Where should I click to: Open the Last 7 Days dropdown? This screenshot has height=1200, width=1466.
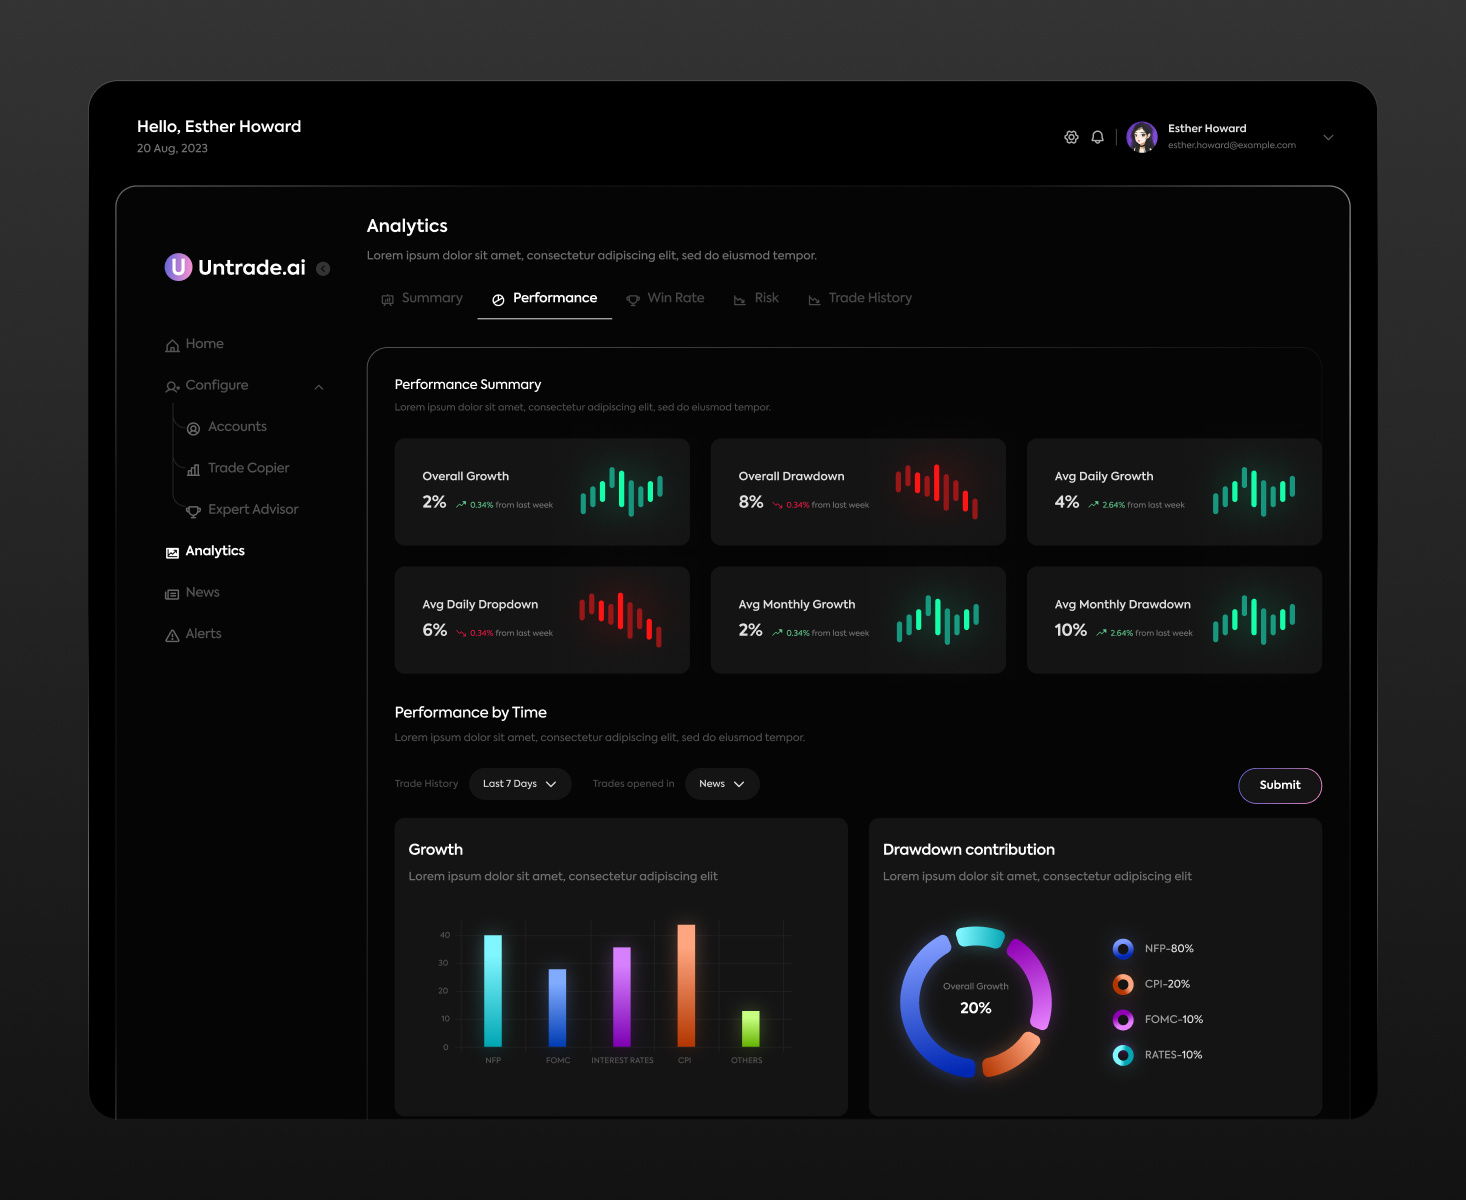520,784
